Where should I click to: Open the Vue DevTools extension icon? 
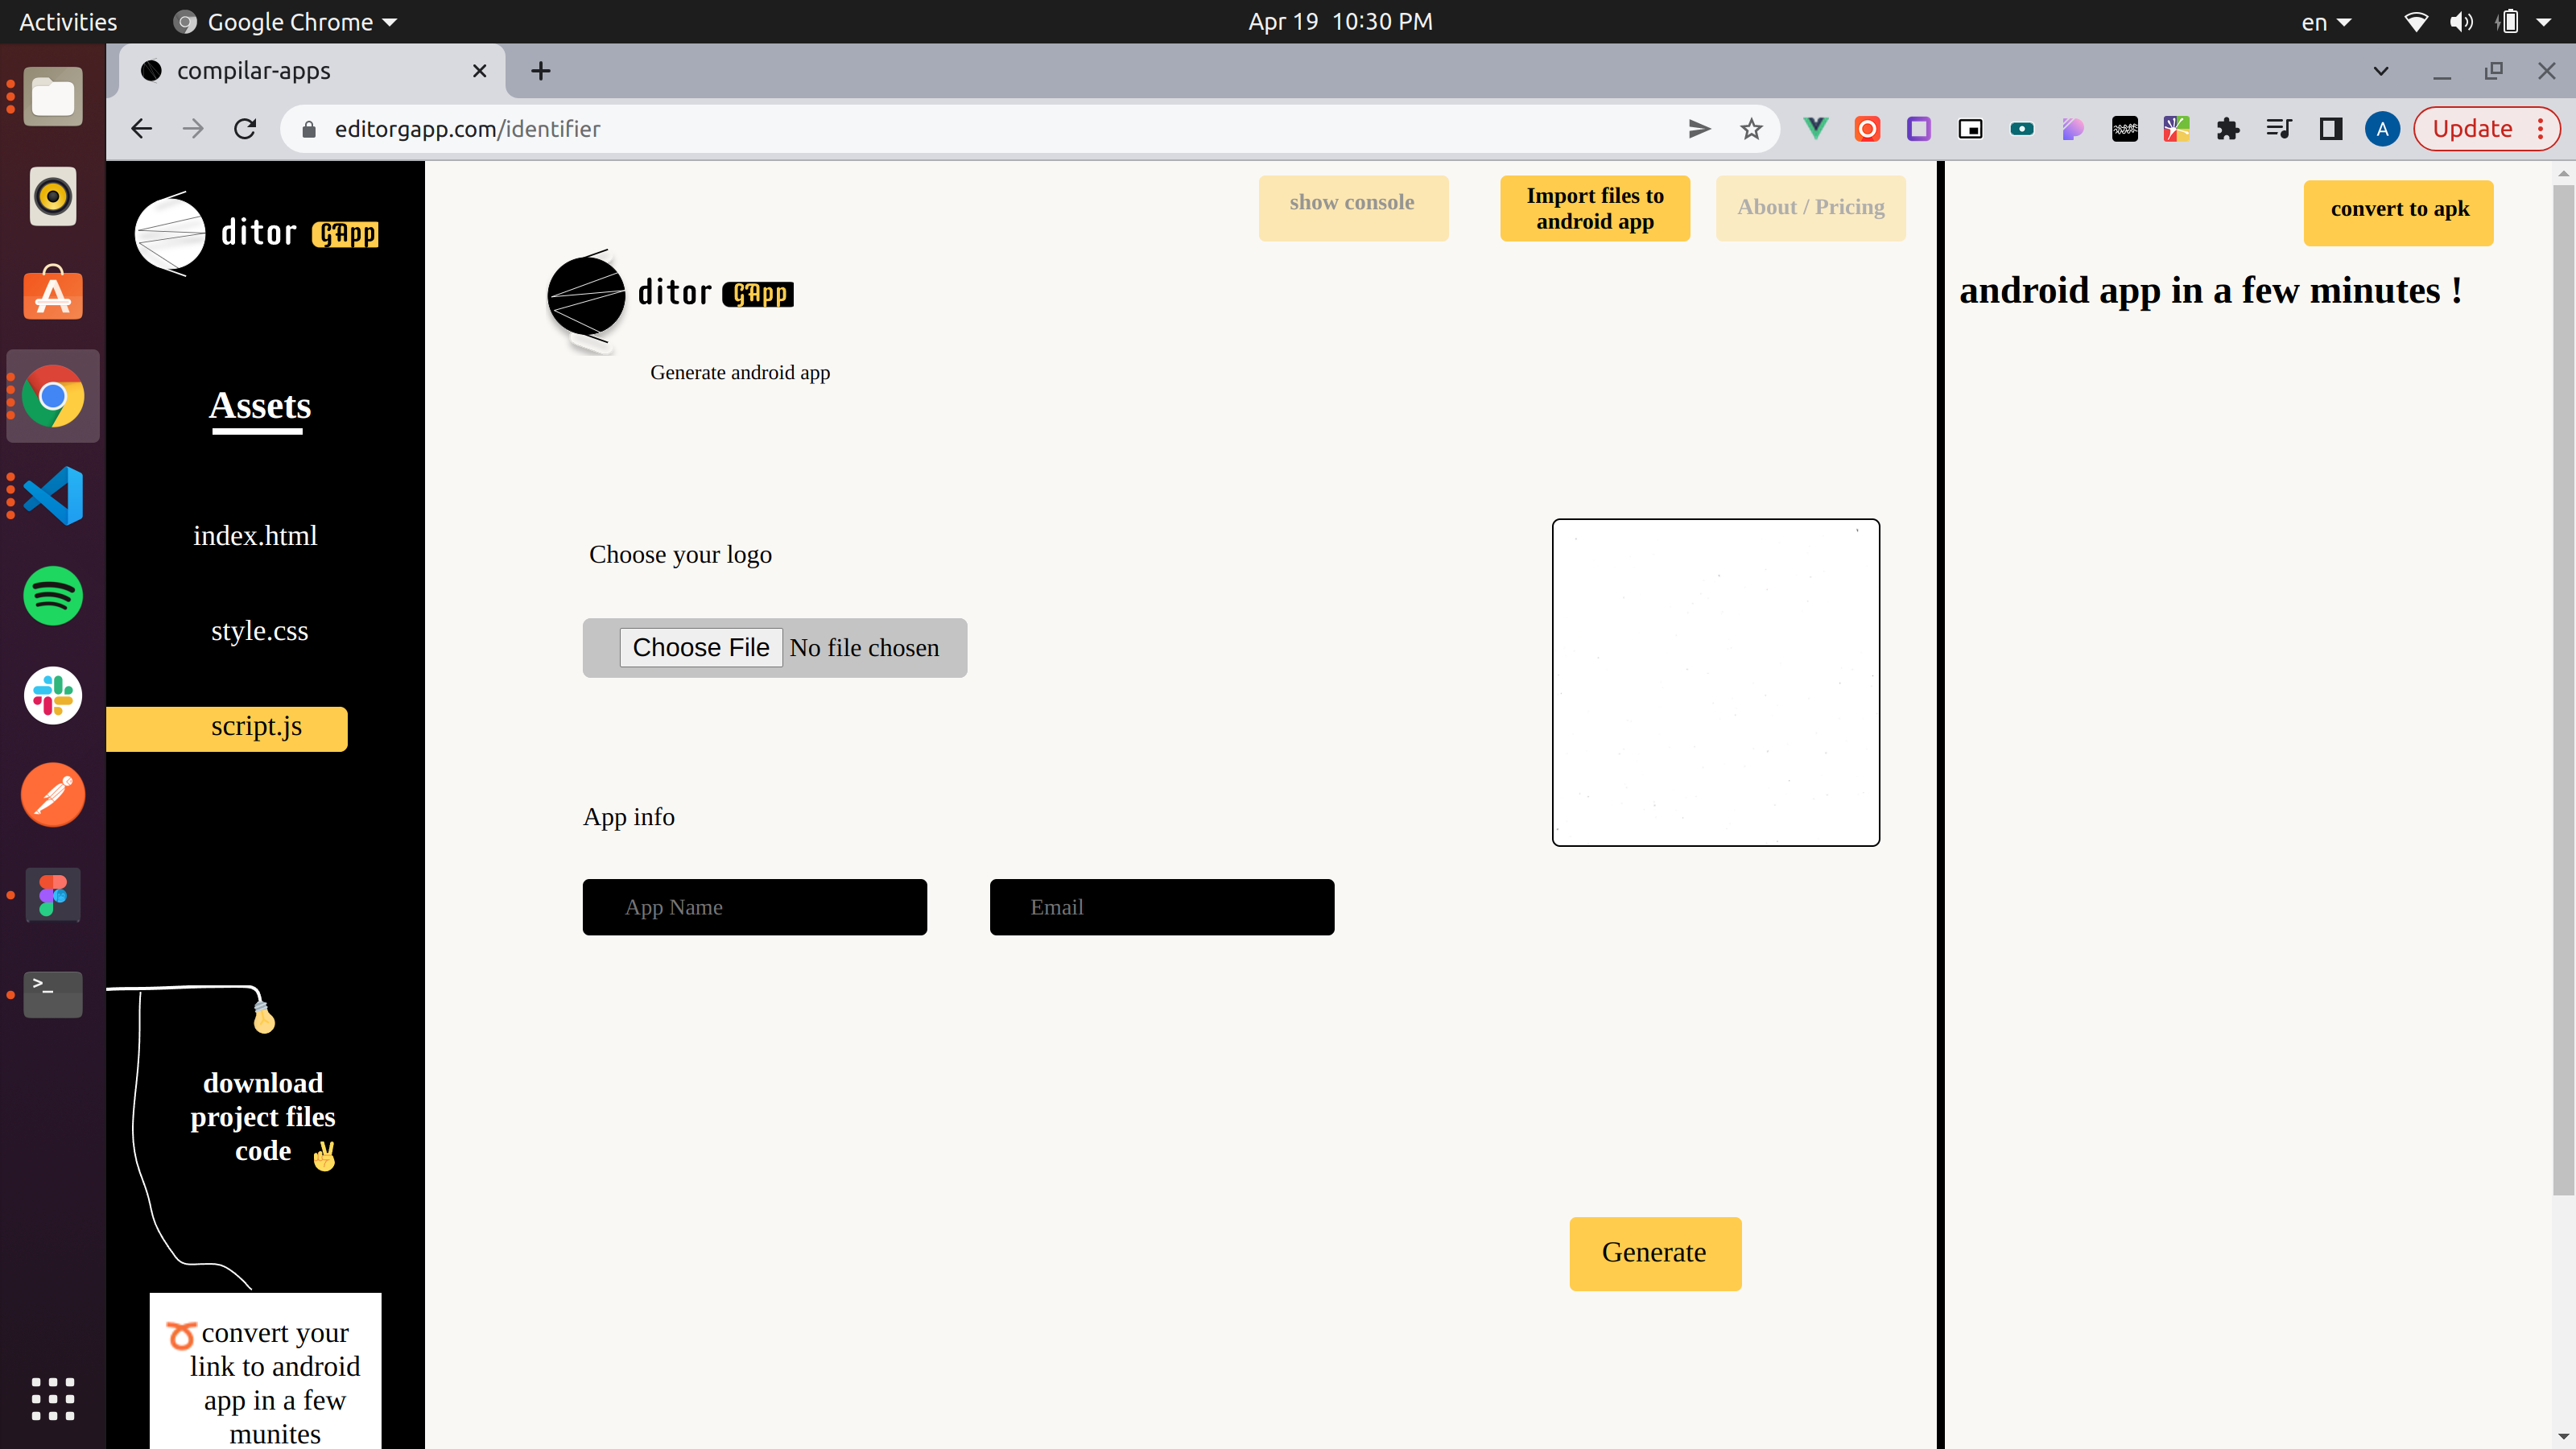click(x=1816, y=128)
